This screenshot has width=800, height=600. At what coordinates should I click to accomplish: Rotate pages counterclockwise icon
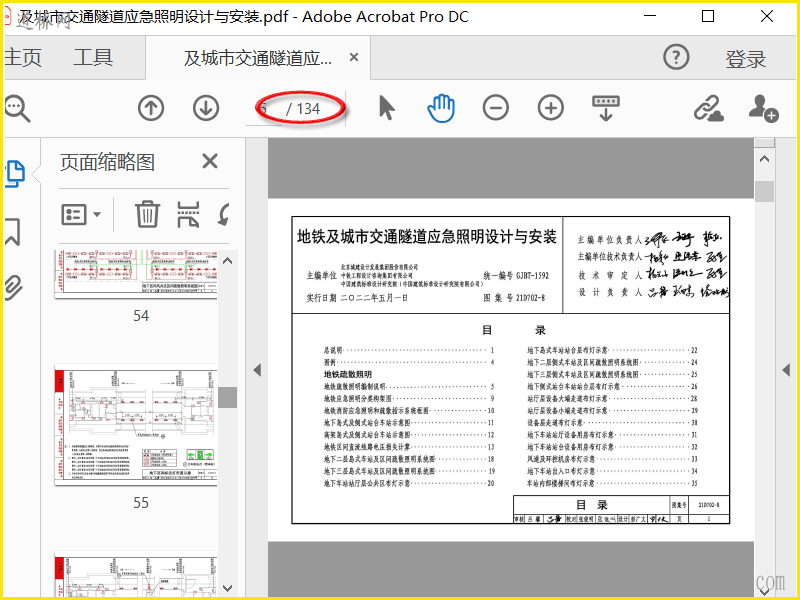point(223,214)
